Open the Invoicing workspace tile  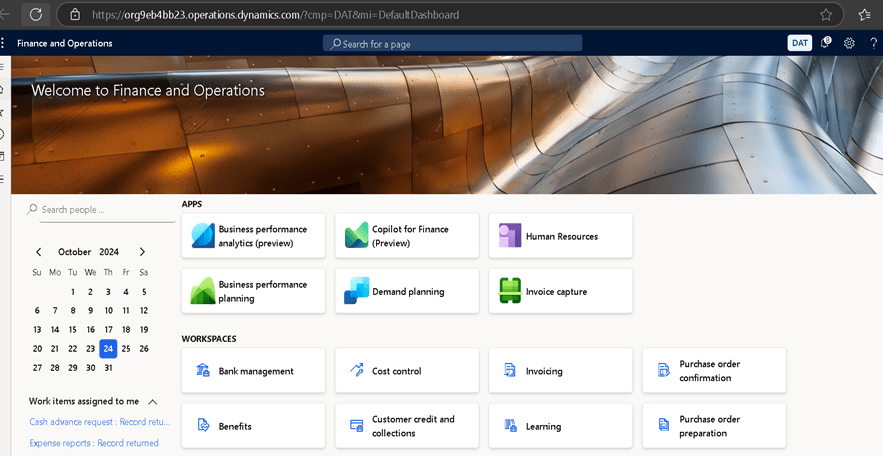561,371
